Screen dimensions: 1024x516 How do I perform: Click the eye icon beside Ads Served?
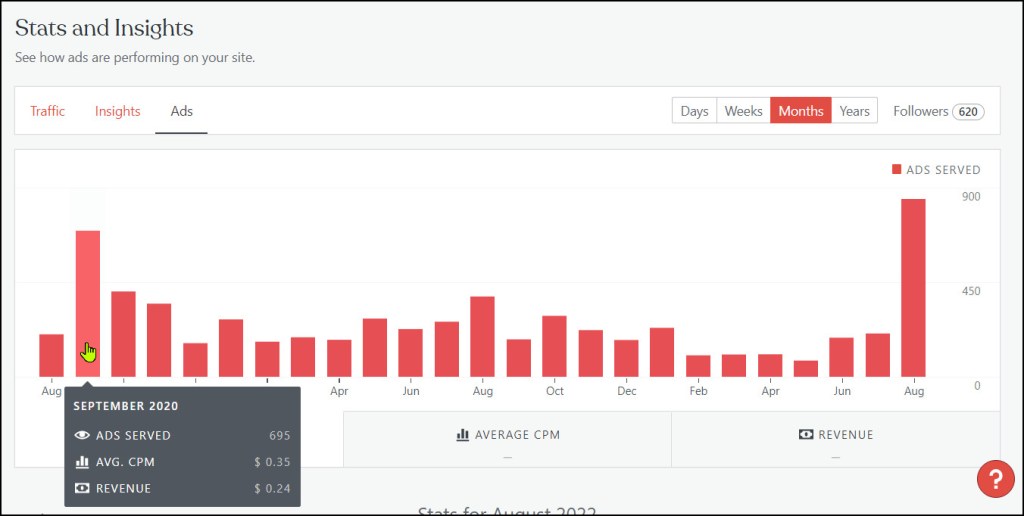[x=82, y=436]
